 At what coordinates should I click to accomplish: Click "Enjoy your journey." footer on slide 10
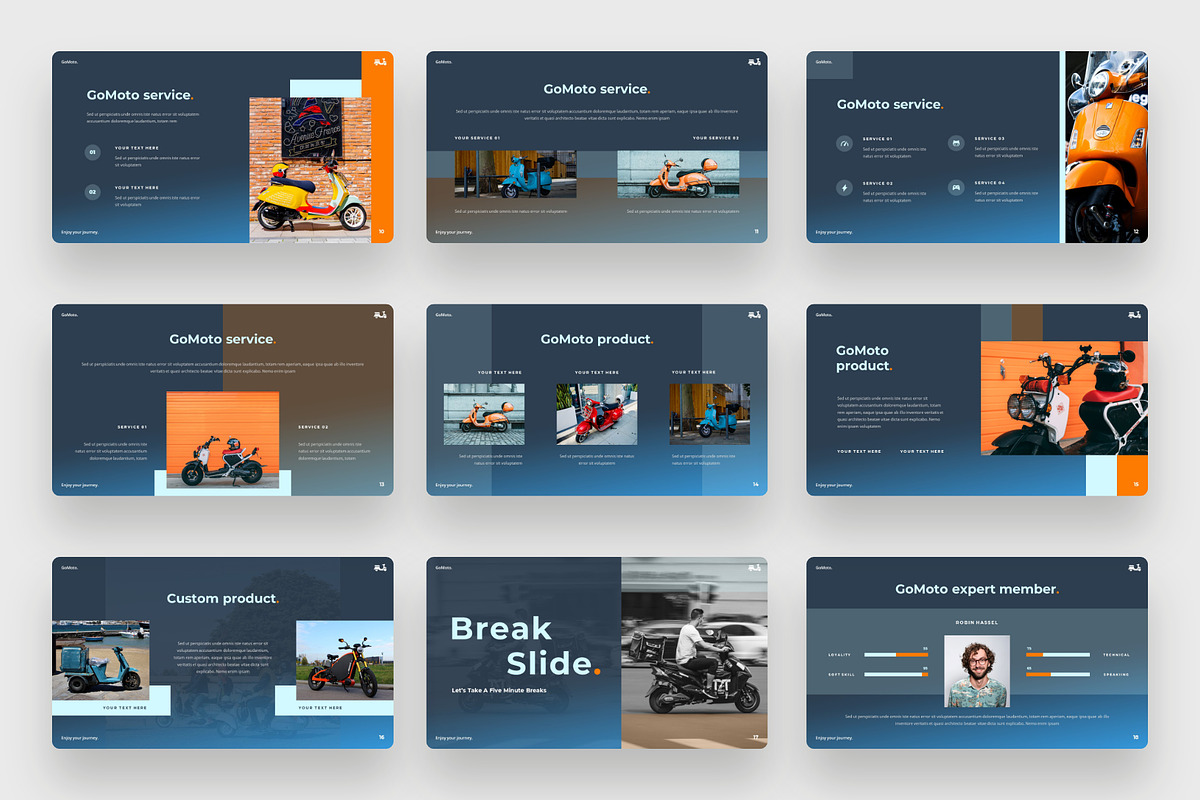point(79,232)
